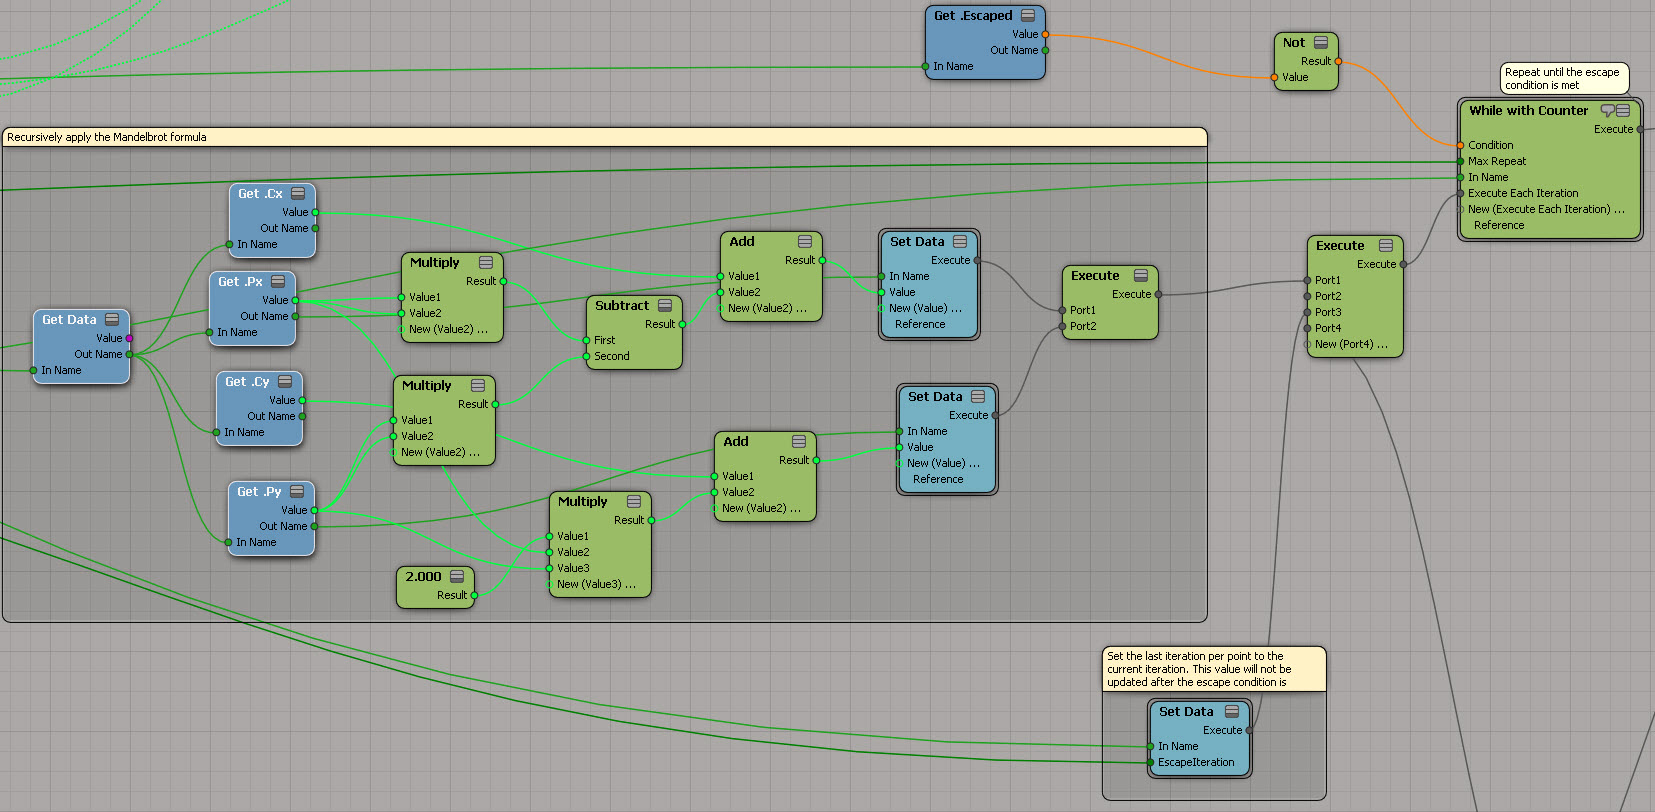
Task: Open the comment bubble on While with Counter
Action: pyautogui.click(x=1607, y=111)
